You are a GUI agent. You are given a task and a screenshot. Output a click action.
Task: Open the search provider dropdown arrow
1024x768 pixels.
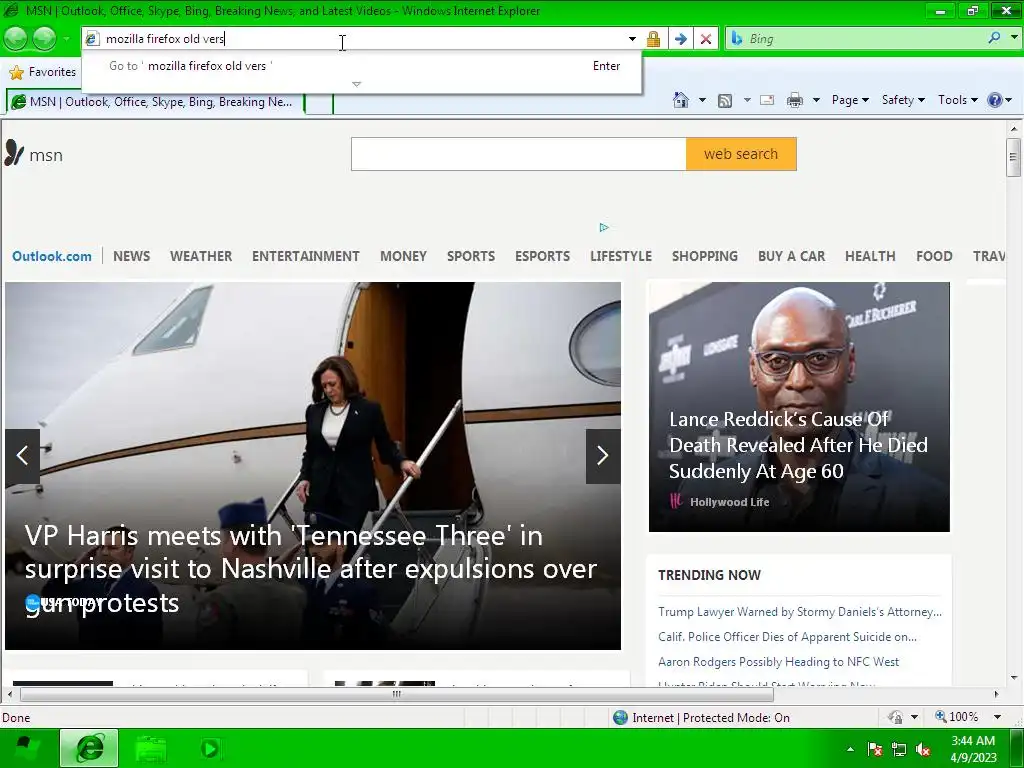tap(1014, 38)
